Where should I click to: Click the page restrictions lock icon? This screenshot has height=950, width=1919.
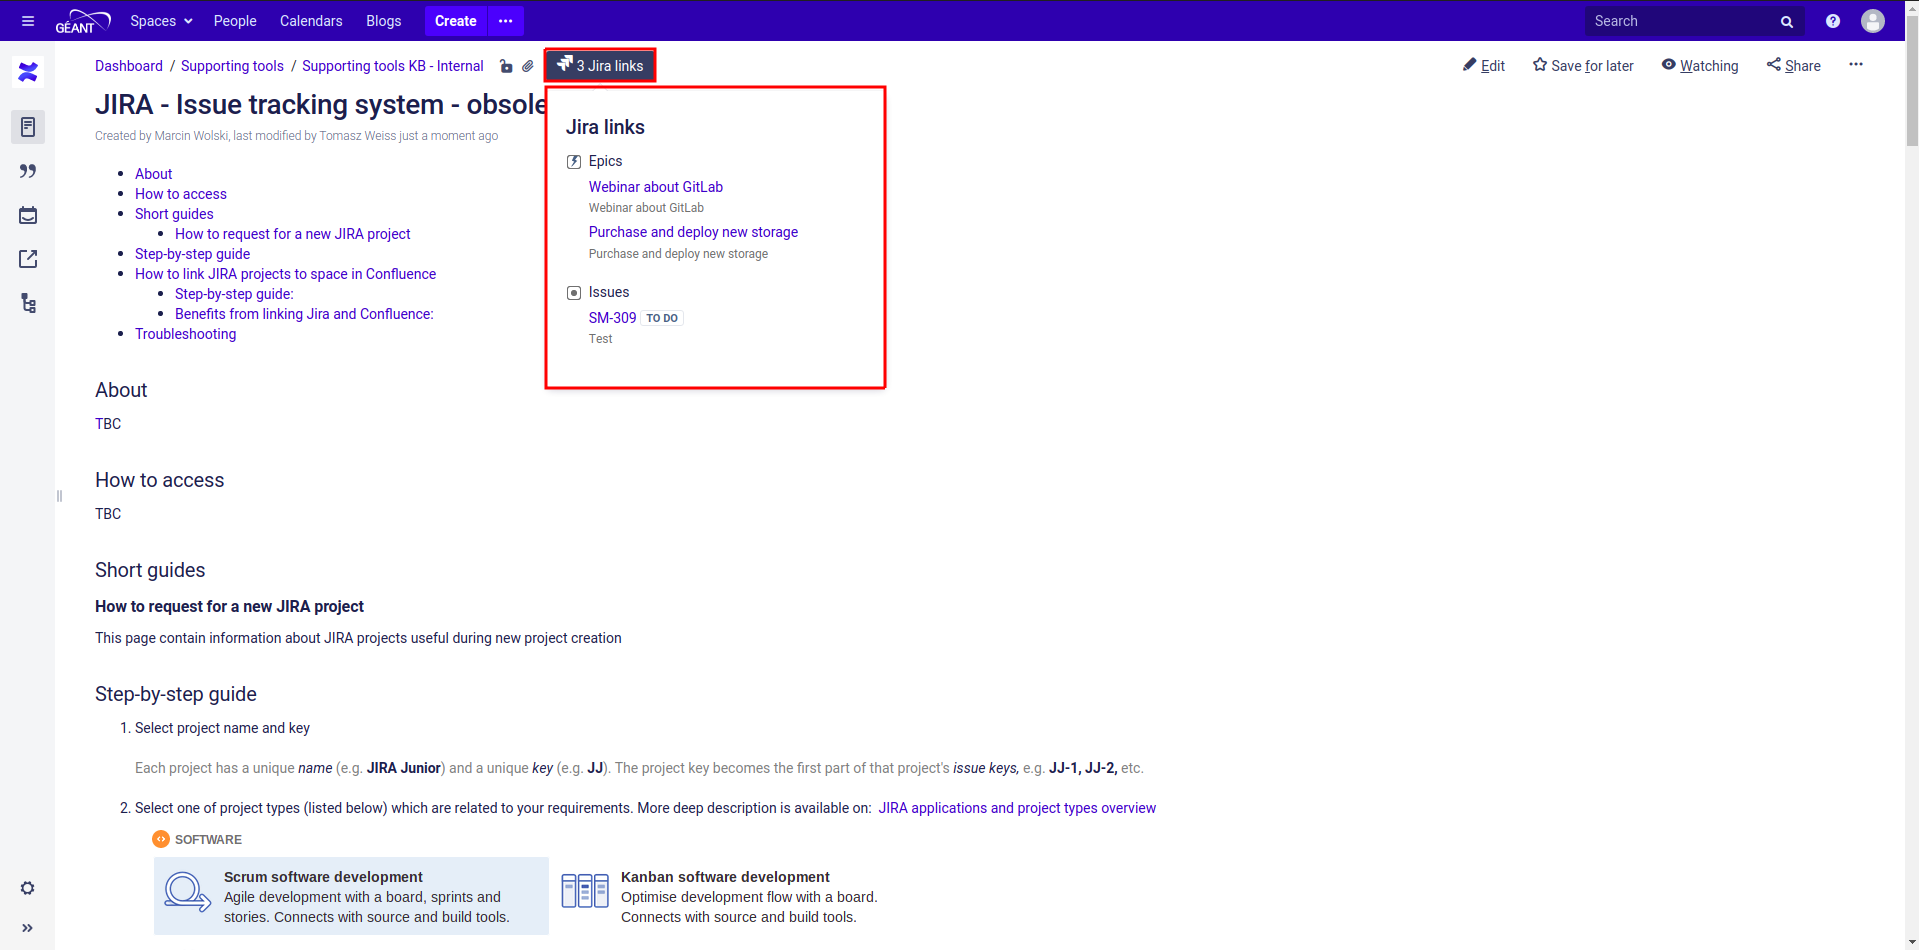pyautogui.click(x=506, y=66)
